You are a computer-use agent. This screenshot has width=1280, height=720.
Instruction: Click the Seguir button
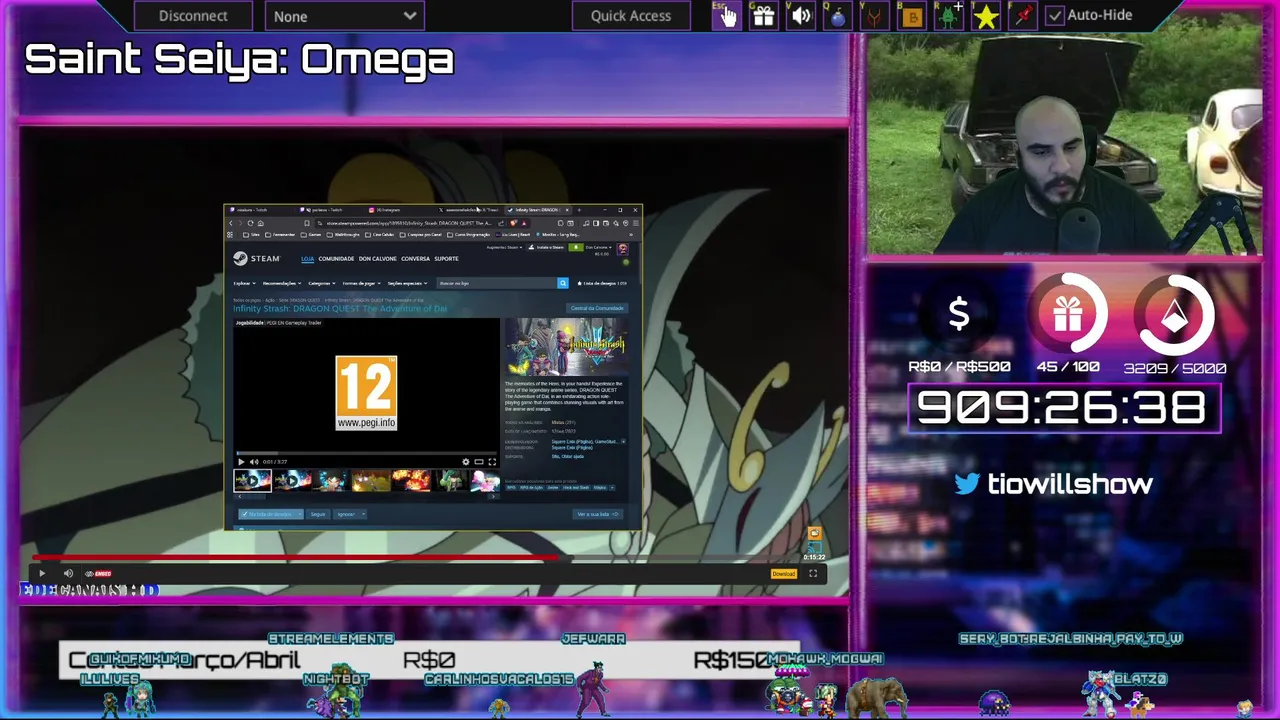coord(318,514)
